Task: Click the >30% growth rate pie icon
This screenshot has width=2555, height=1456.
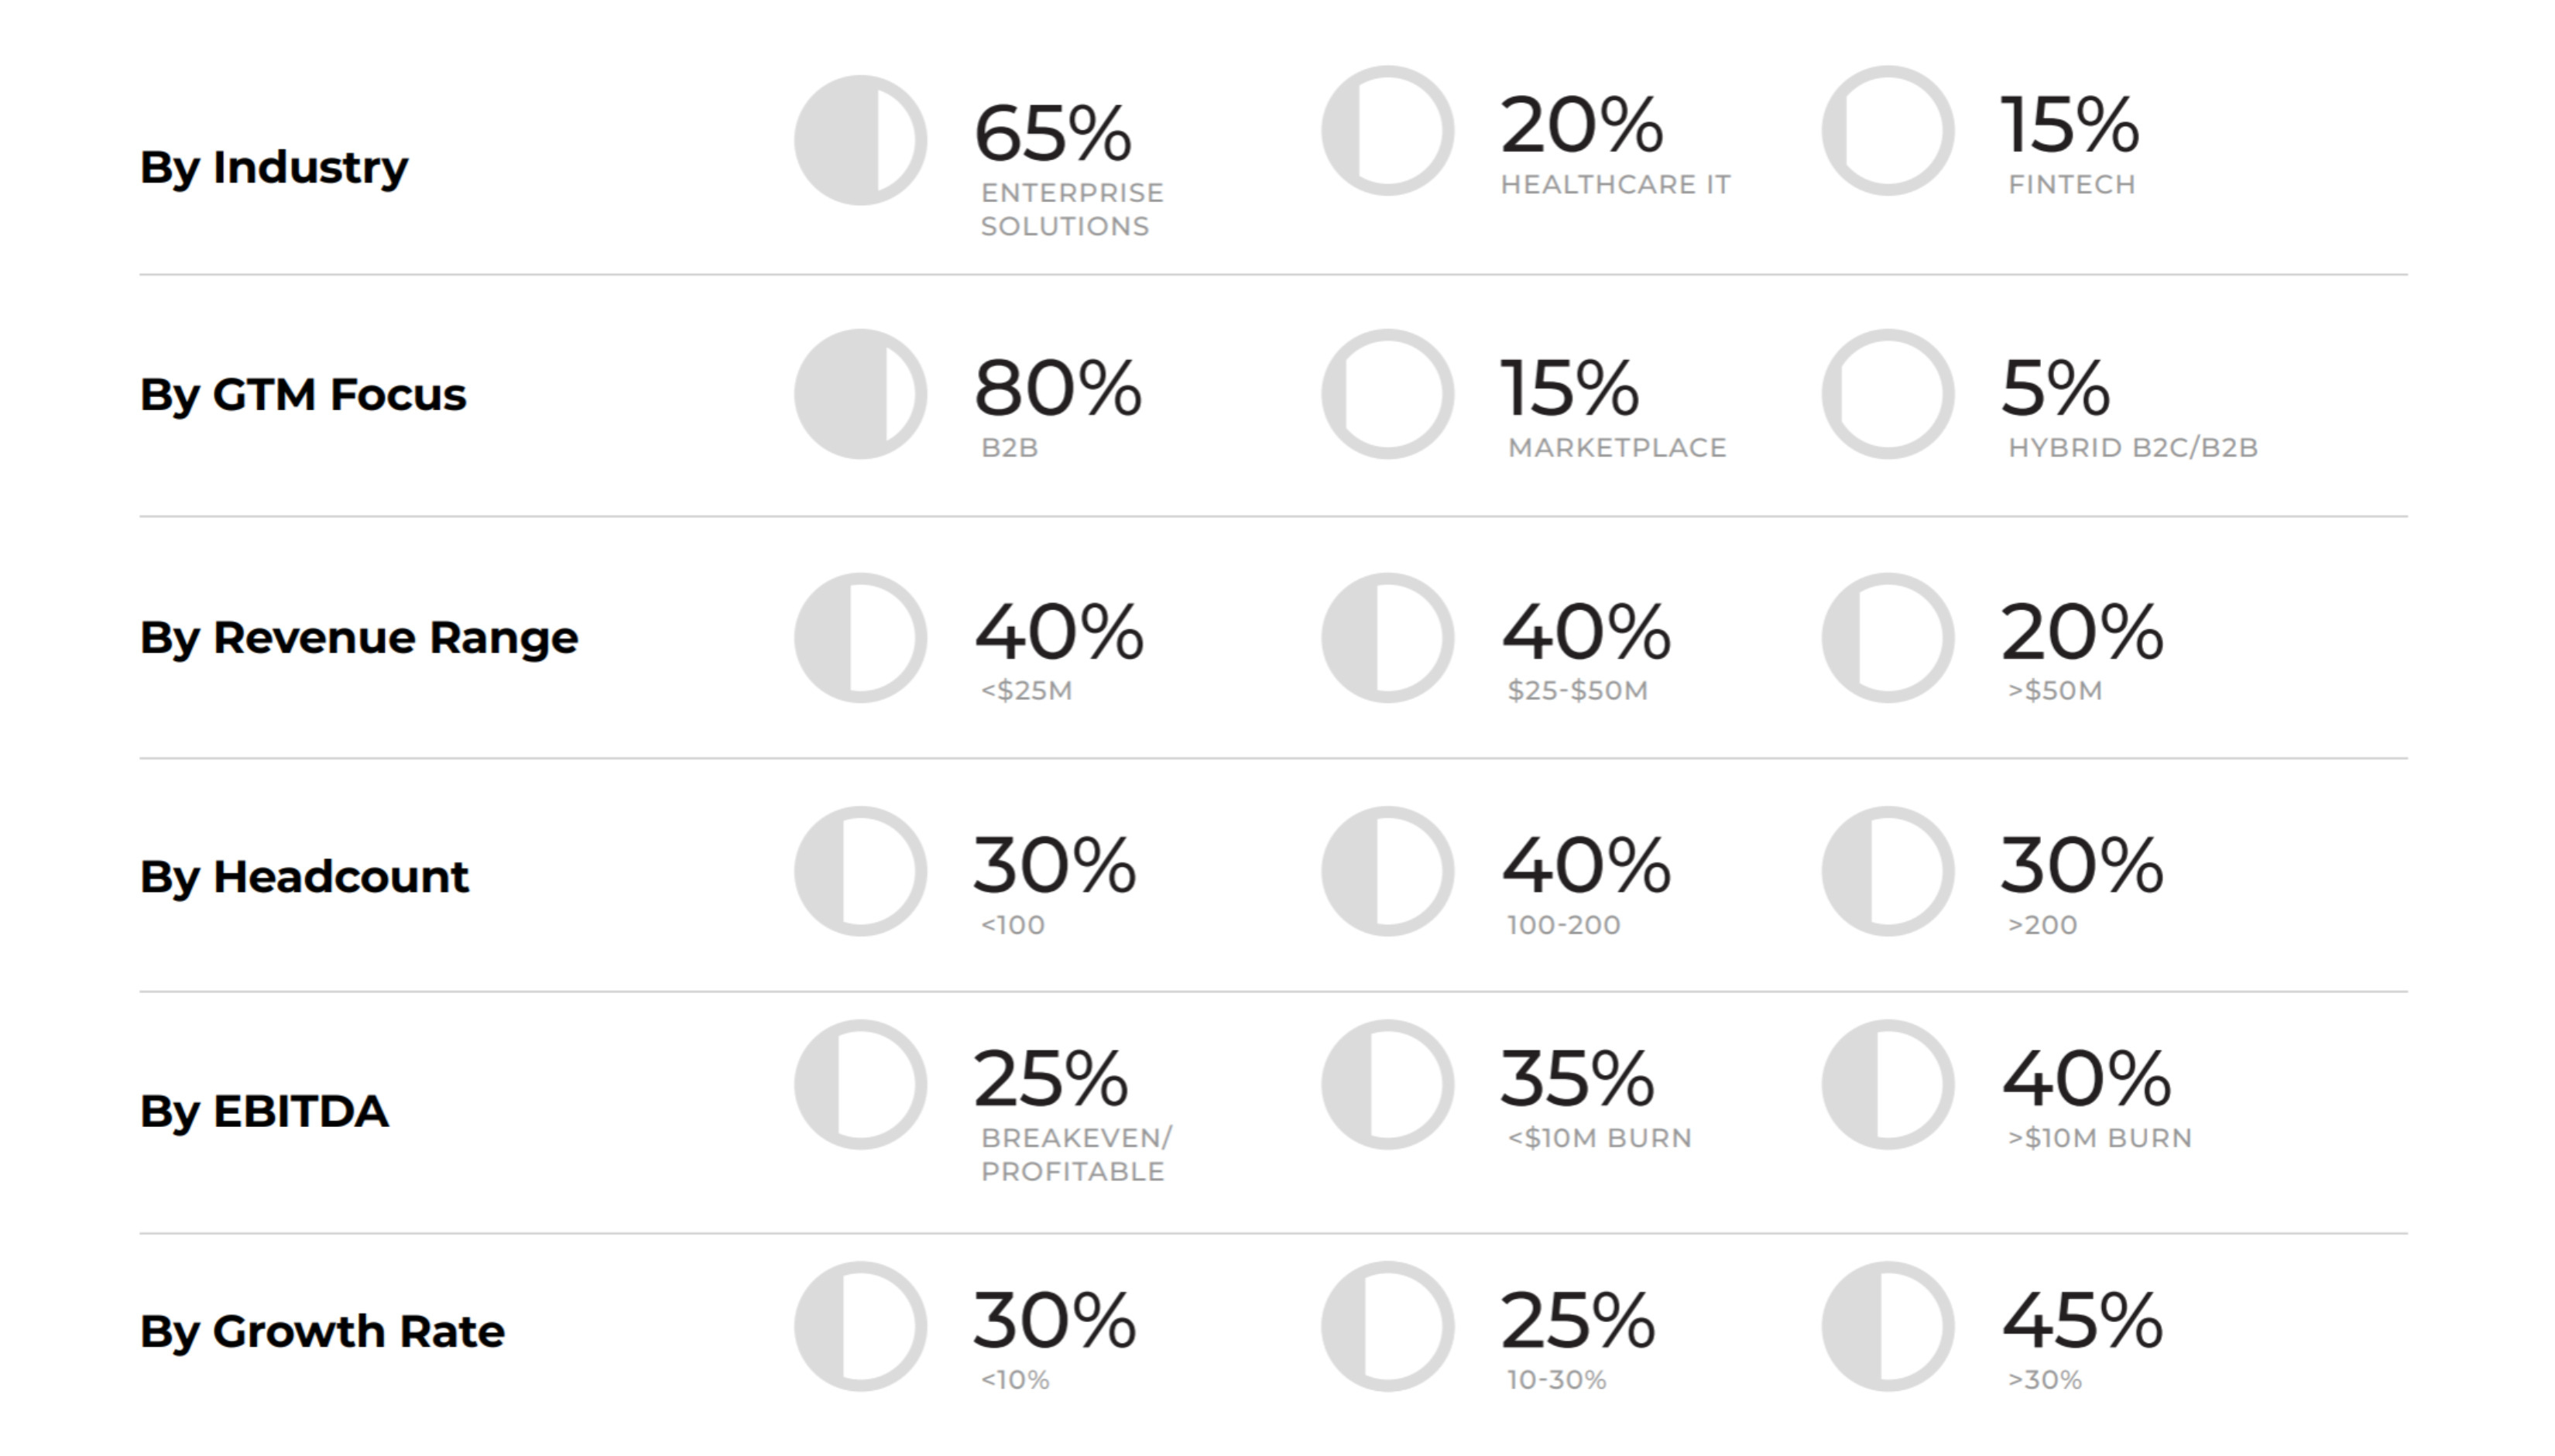Action: [1887, 1326]
